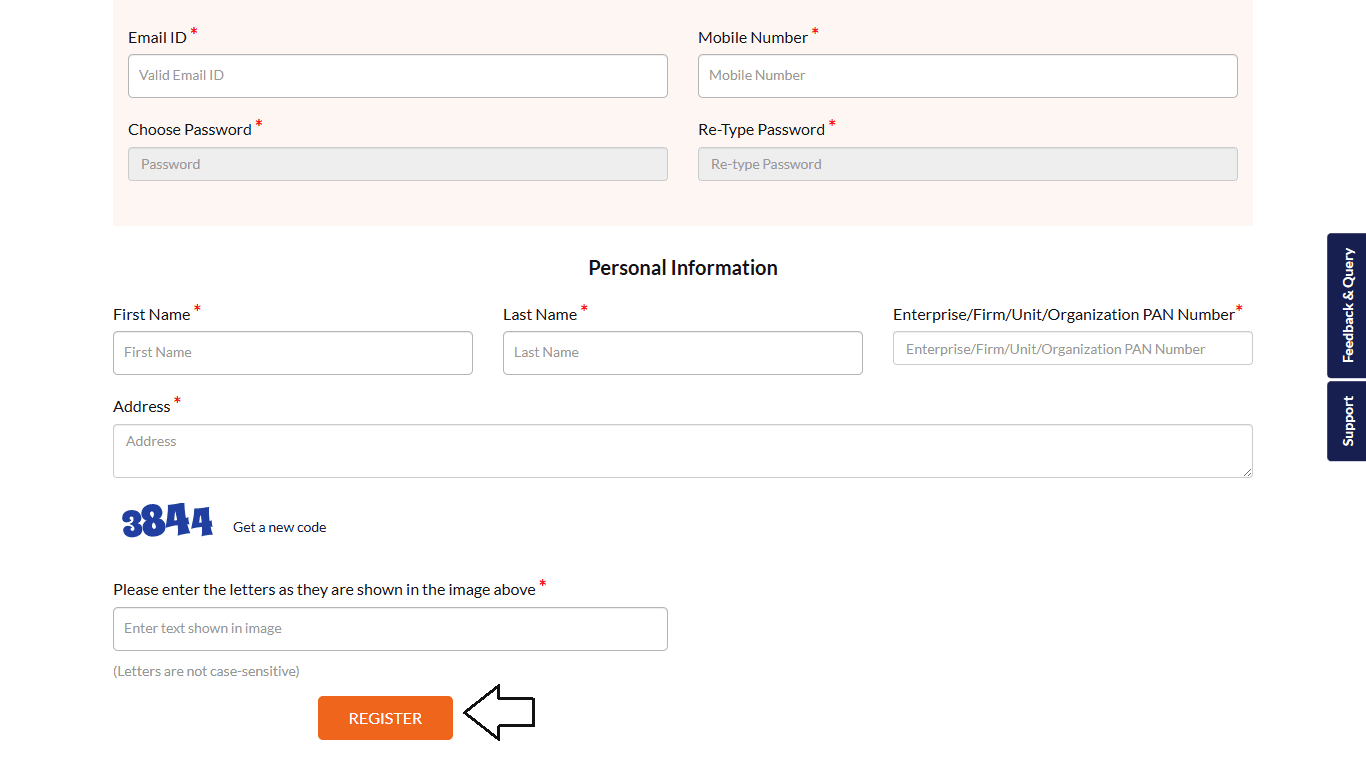Click the captcha image showing 3844
This screenshot has height=768, width=1366.
click(167, 520)
